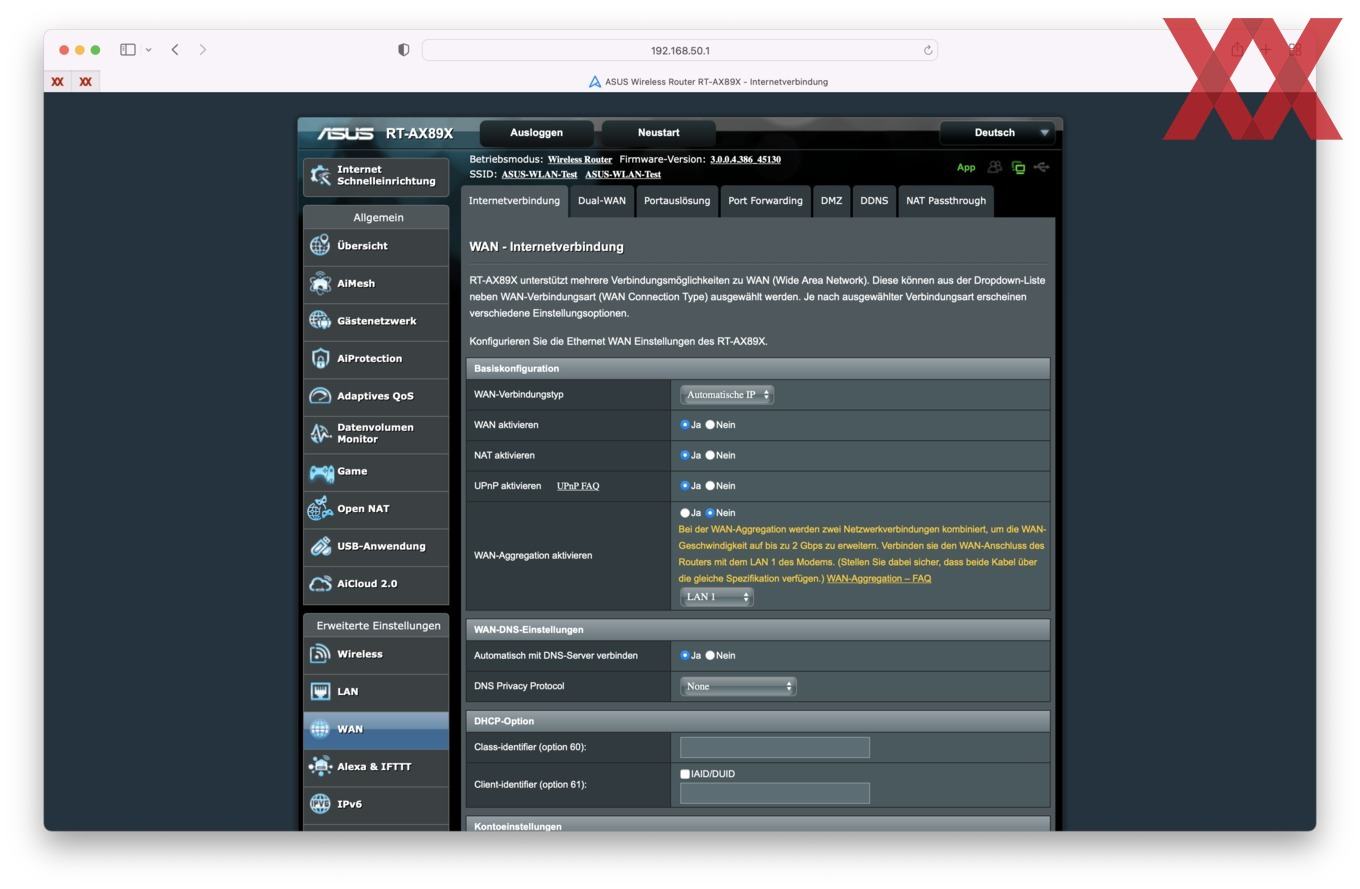Open LAN settings icon
This screenshot has height=889, width=1360.
[x=320, y=691]
